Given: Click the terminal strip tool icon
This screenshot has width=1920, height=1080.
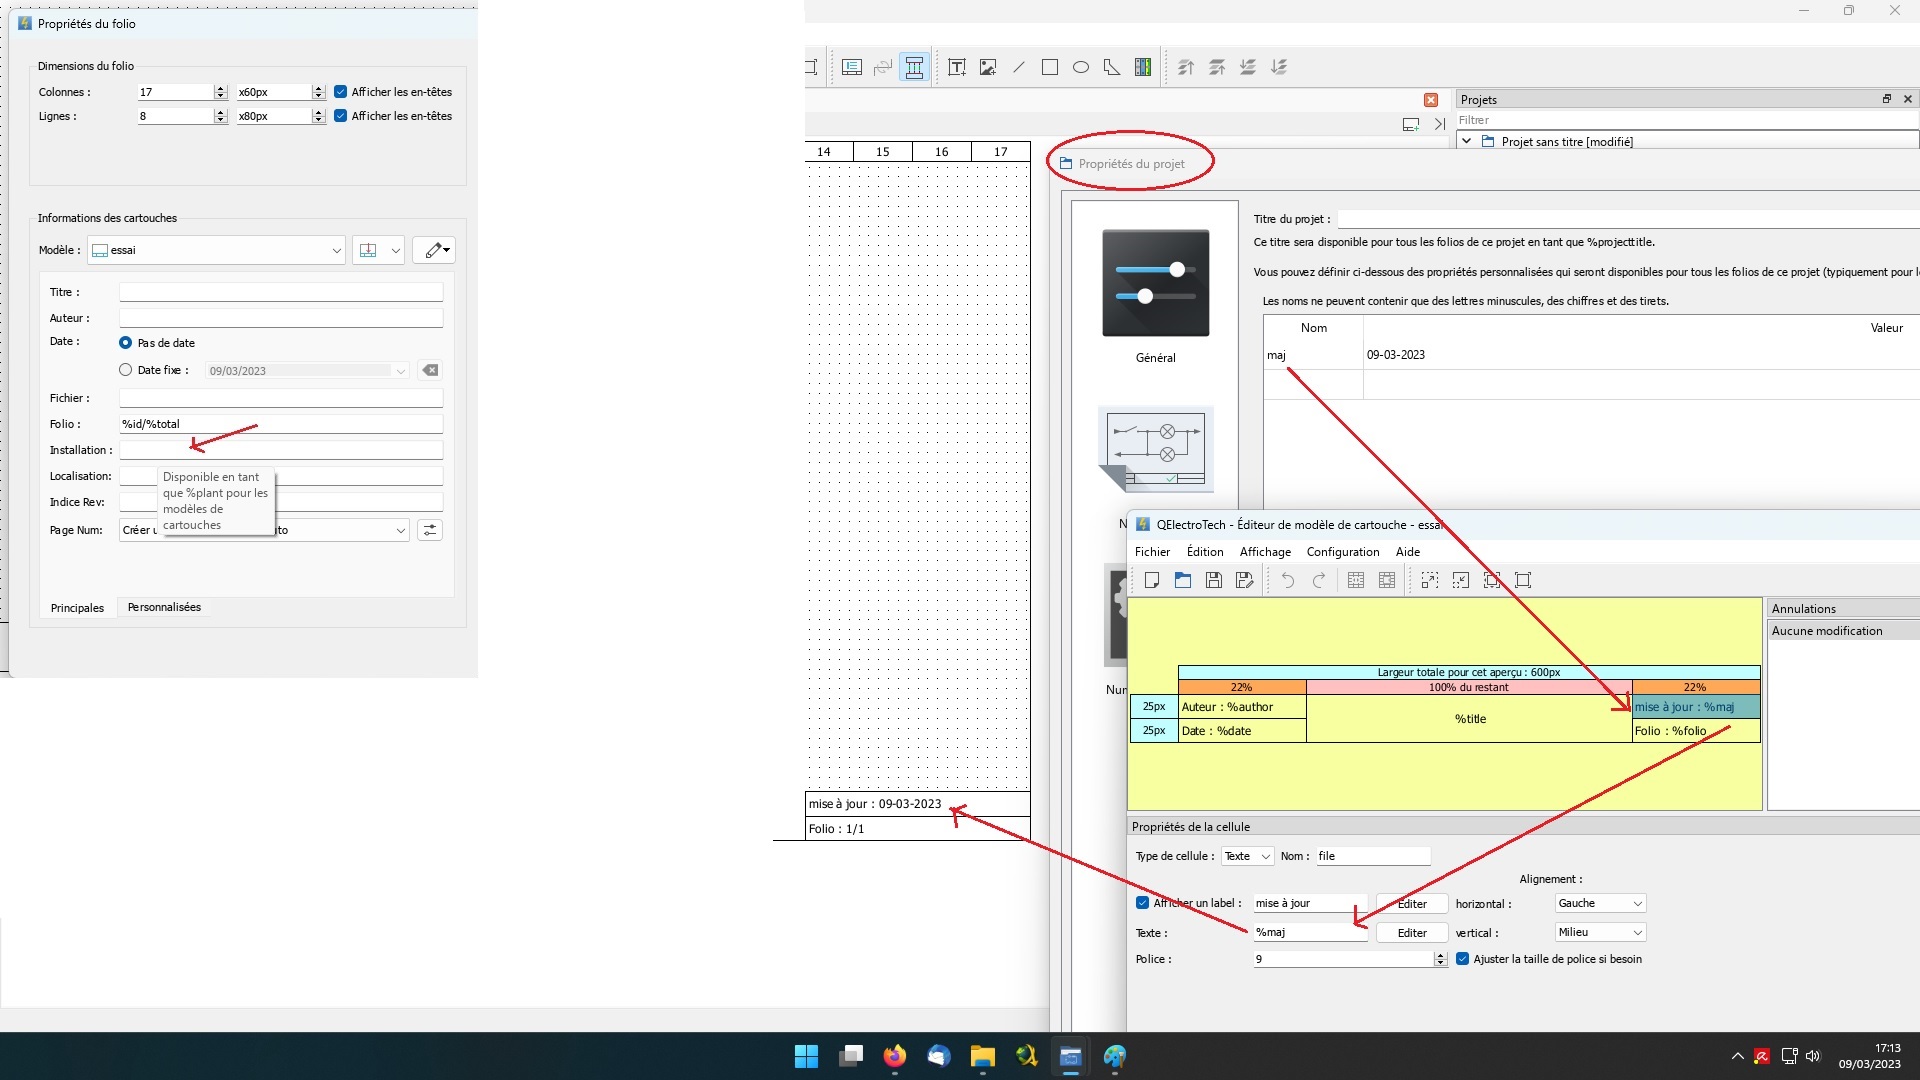Looking at the screenshot, I should (1143, 67).
